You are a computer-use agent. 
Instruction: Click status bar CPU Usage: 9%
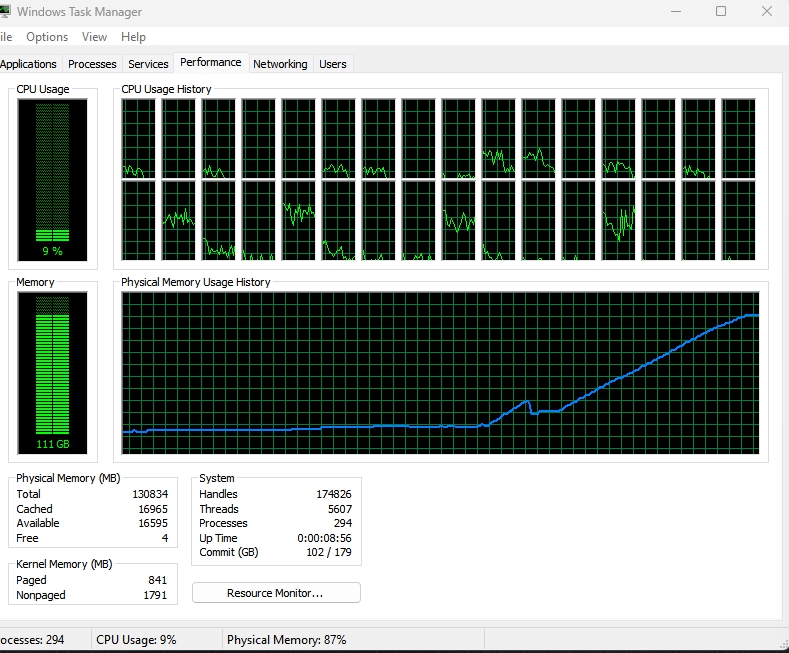point(136,640)
